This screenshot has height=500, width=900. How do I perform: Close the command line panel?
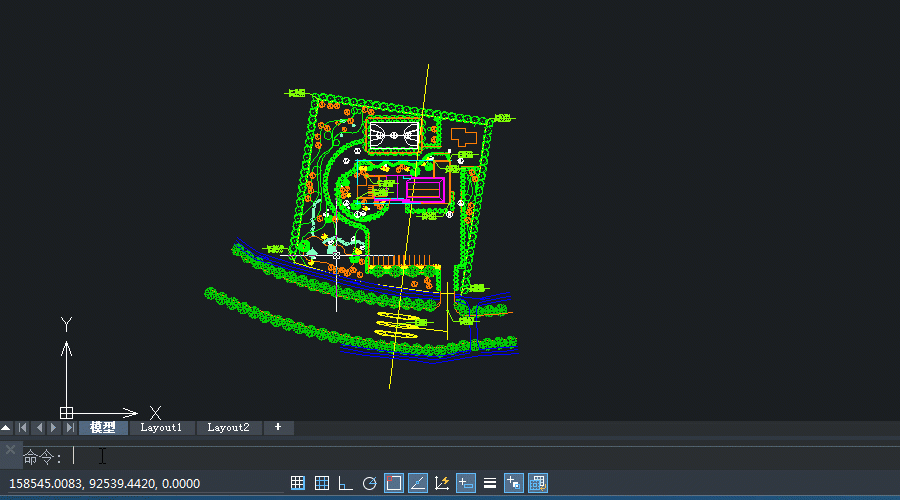point(10,450)
